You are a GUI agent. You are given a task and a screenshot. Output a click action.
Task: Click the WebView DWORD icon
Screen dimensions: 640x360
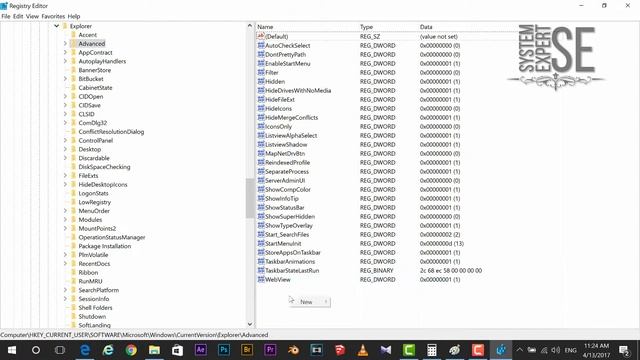261,279
